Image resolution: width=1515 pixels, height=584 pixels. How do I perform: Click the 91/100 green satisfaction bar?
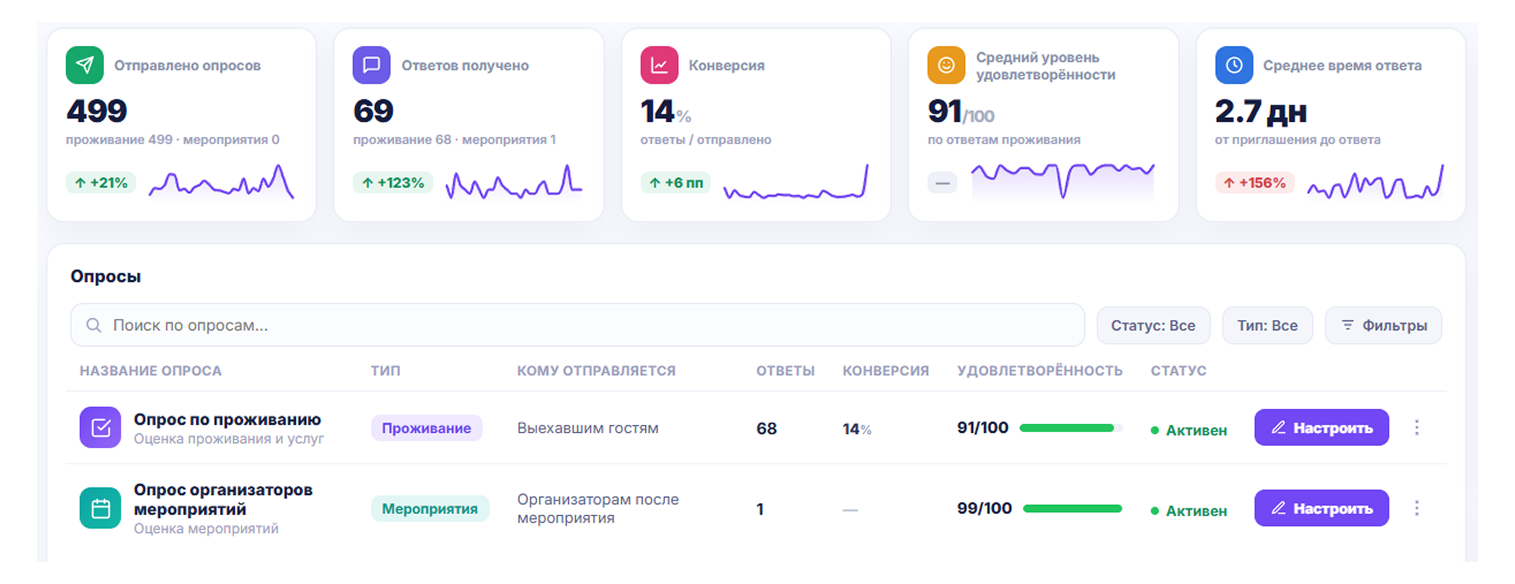[x=1071, y=428]
